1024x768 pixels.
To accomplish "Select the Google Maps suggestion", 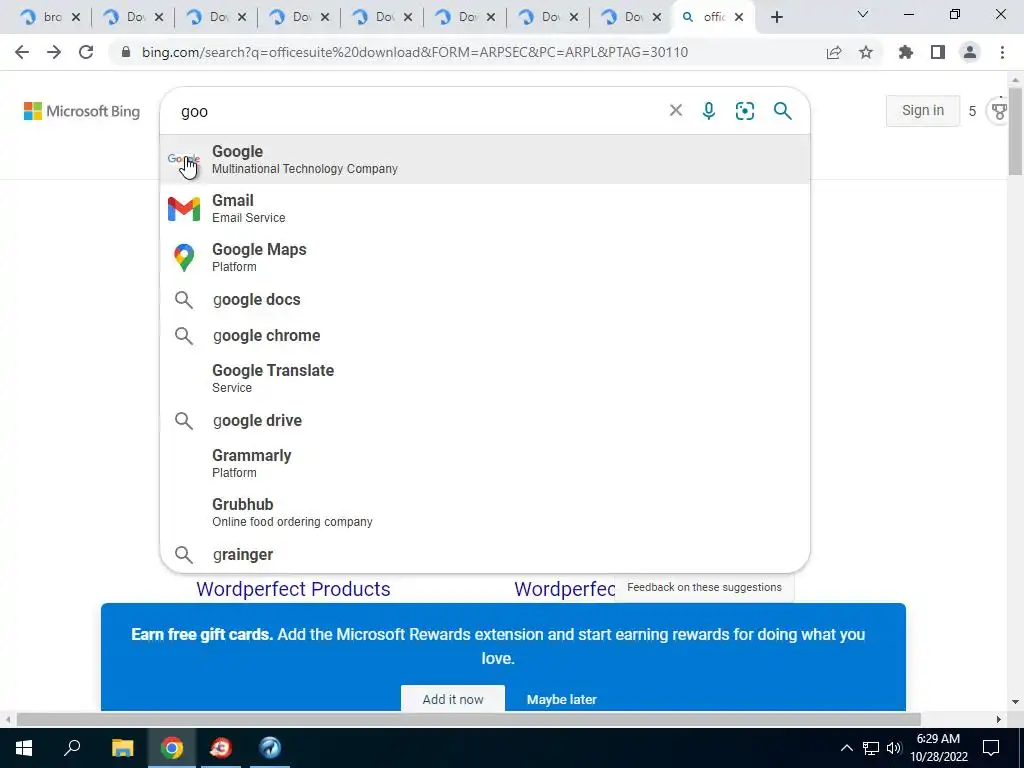I will (x=485, y=257).
